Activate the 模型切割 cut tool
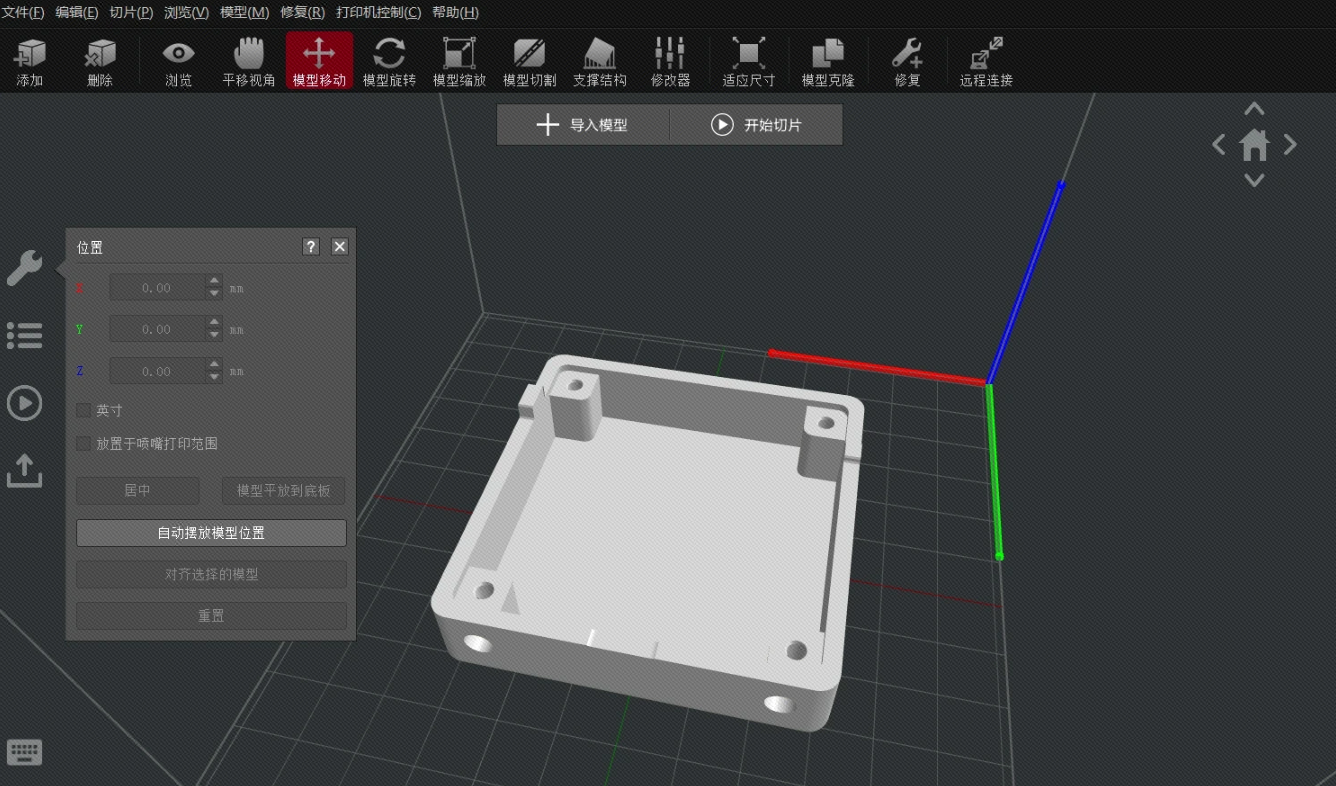This screenshot has height=786, width=1336. [x=529, y=61]
